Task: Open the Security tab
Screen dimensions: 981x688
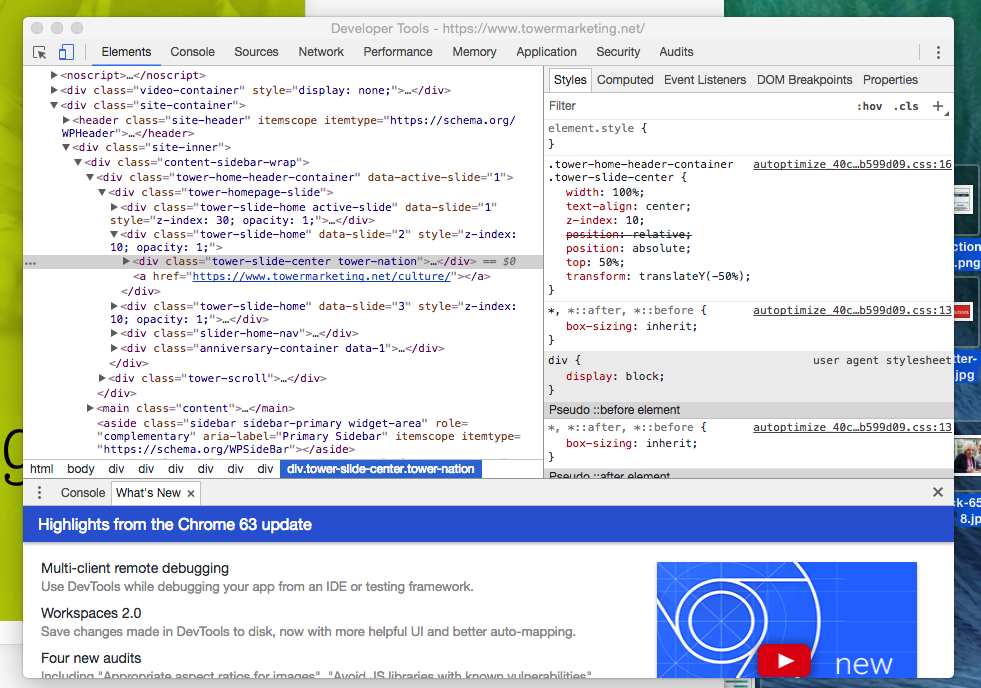Action: point(618,52)
